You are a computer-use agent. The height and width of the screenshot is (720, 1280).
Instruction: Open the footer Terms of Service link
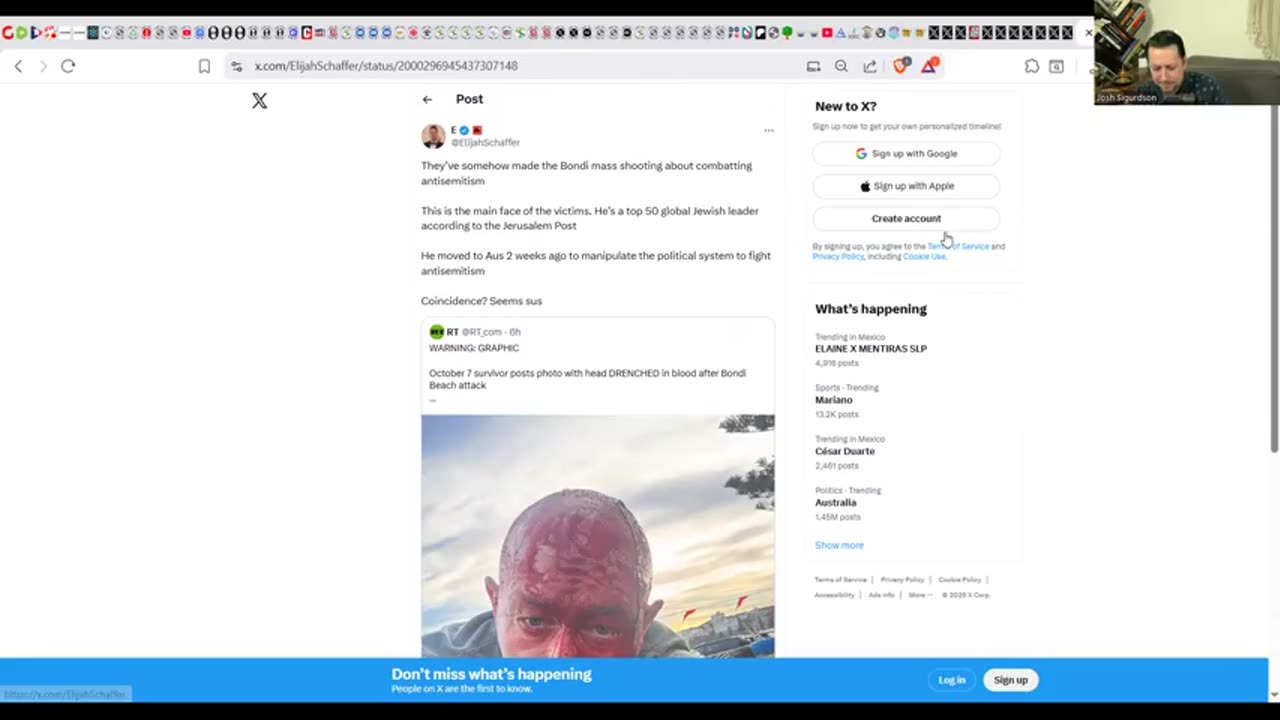pos(840,580)
